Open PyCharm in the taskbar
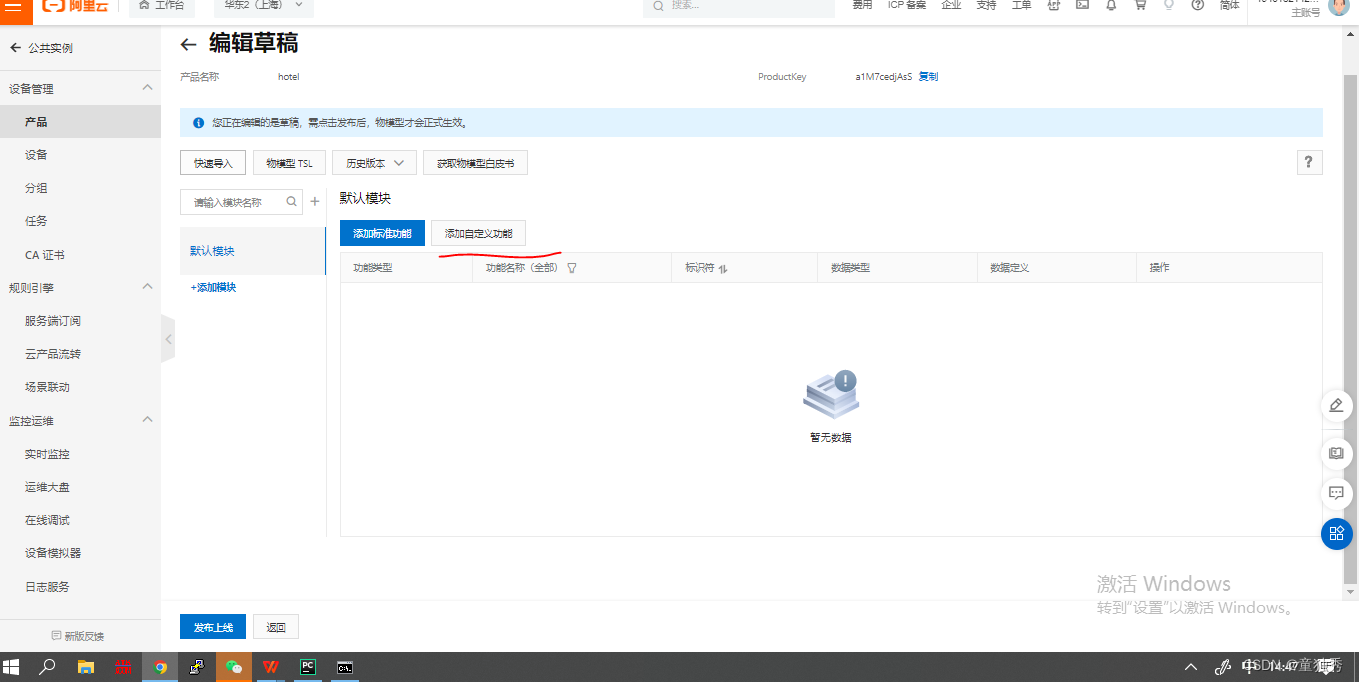This screenshot has height=682, width=1359. coord(308,667)
